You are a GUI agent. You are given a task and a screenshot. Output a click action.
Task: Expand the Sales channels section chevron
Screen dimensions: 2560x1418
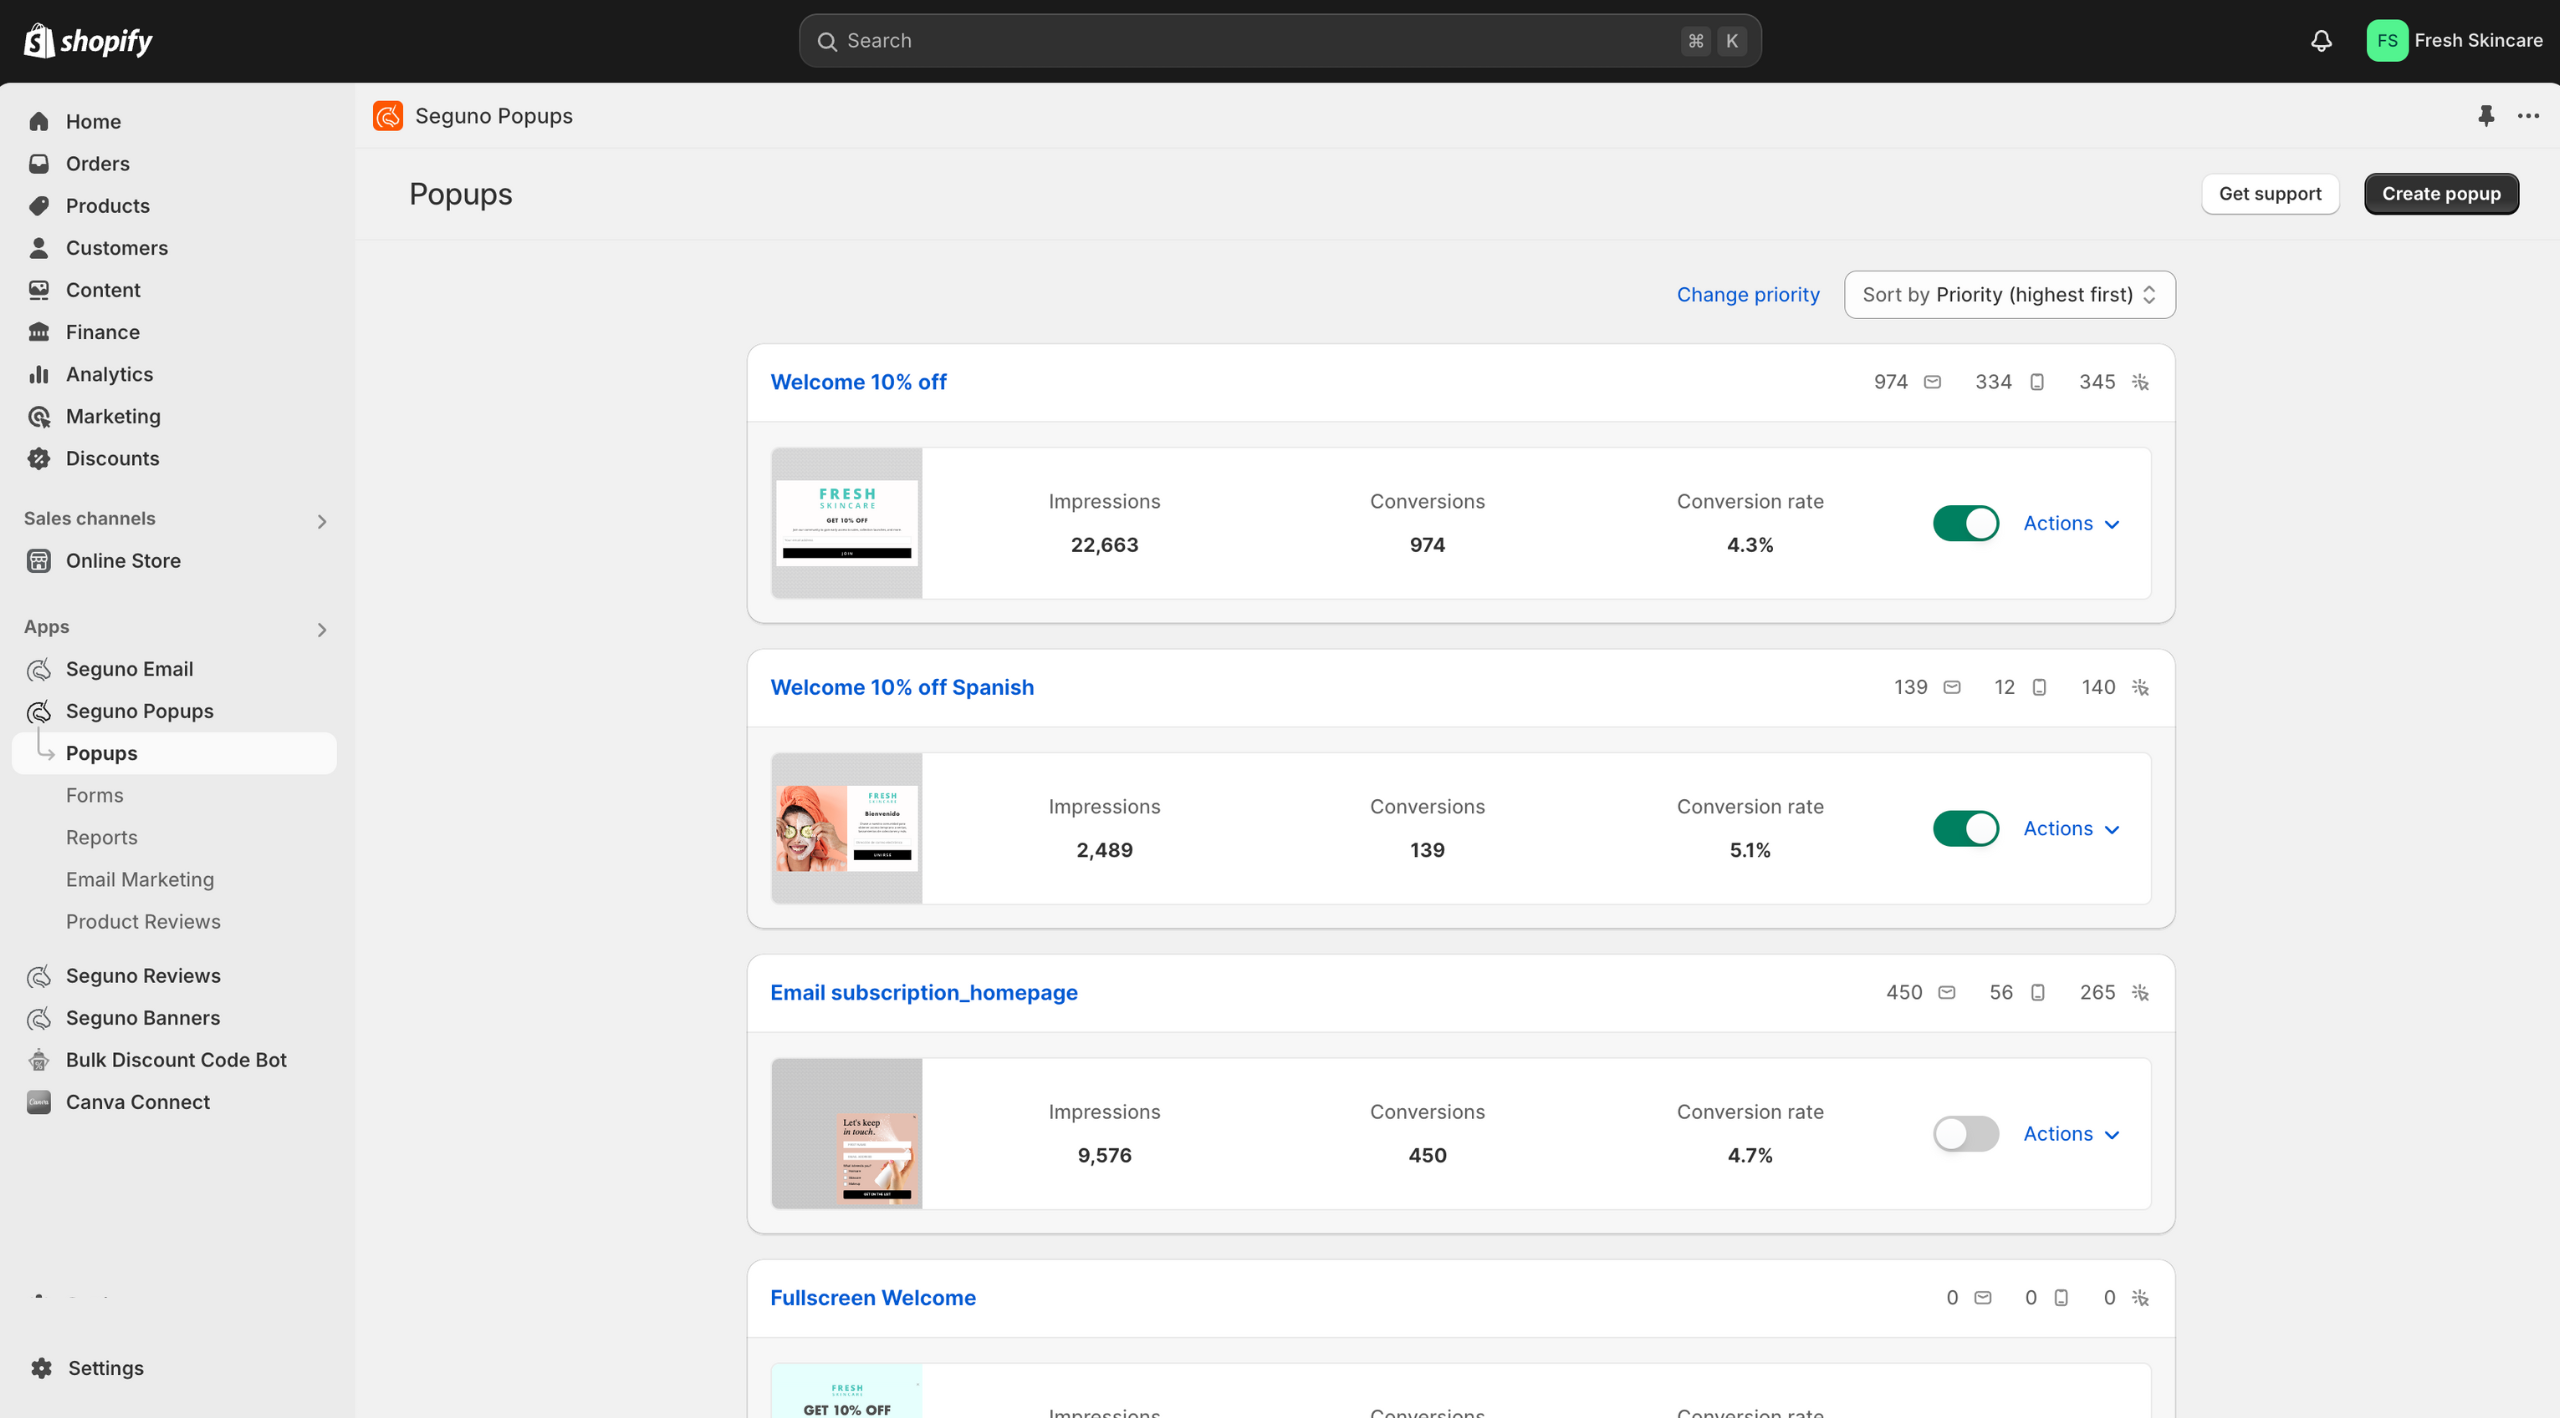[x=321, y=521]
